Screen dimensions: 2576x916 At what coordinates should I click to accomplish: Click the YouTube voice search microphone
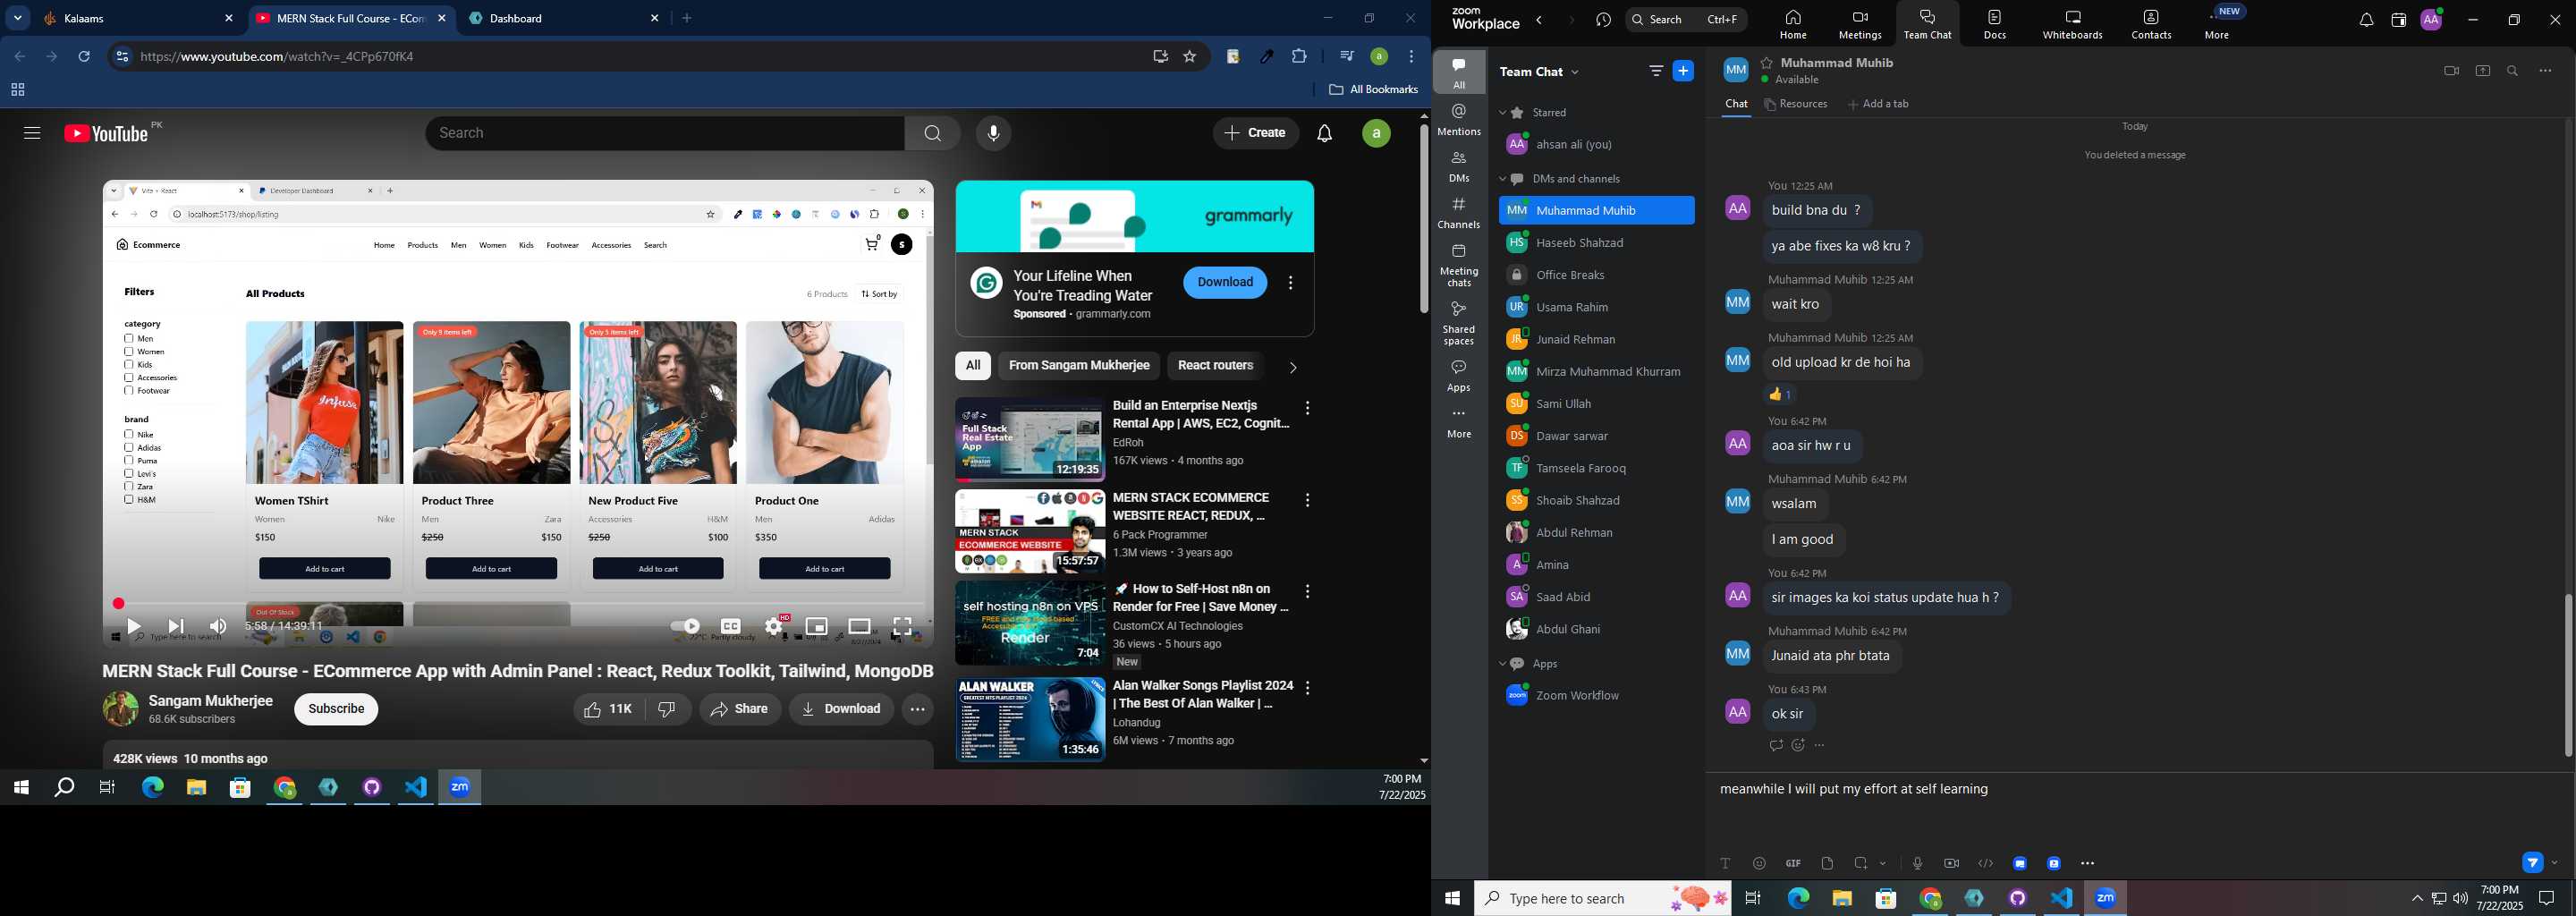pyautogui.click(x=993, y=133)
